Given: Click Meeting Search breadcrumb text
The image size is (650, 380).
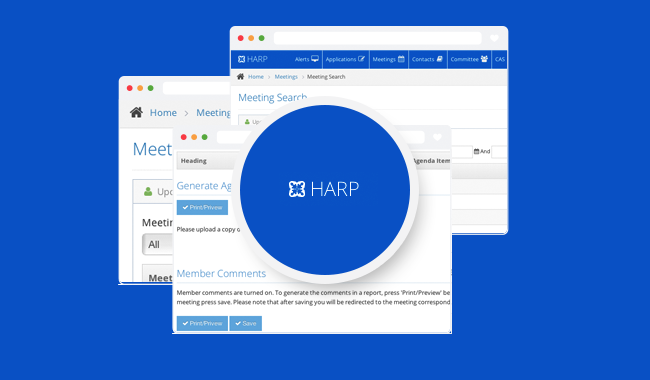Looking at the screenshot, I should click(x=326, y=77).
